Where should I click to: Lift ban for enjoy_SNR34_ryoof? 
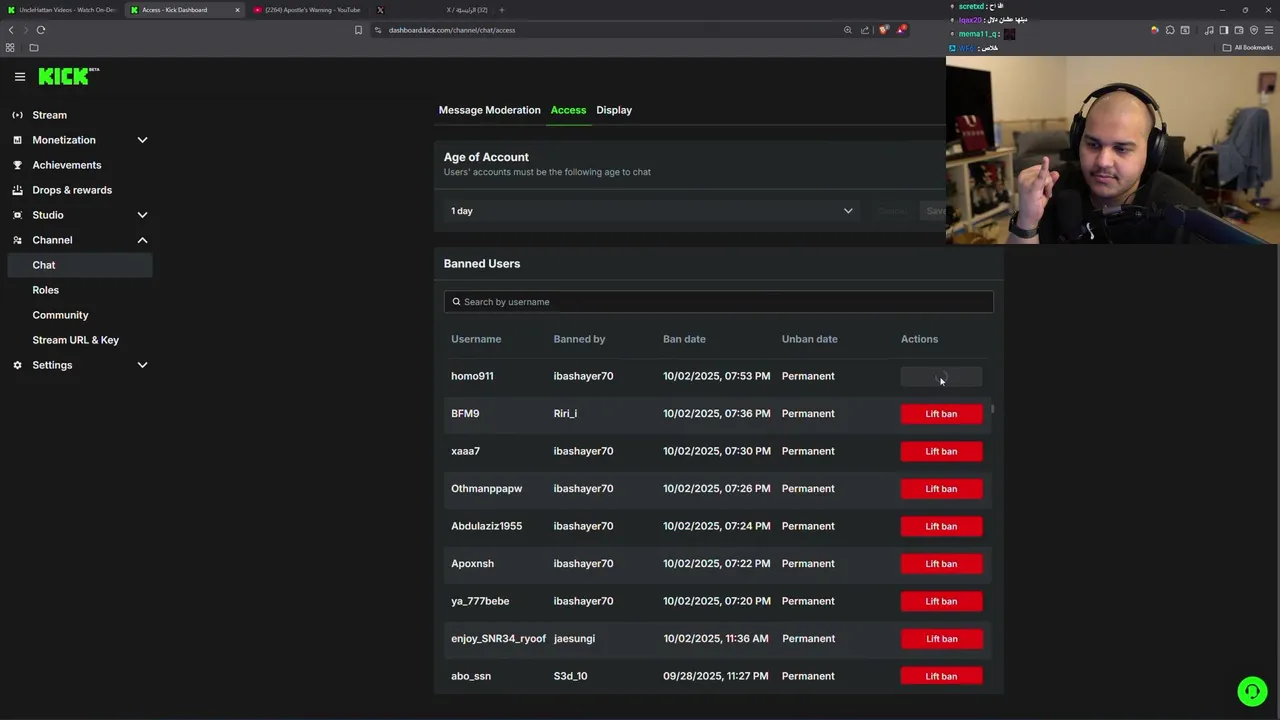pyautogui.click(x=941, y=639)
